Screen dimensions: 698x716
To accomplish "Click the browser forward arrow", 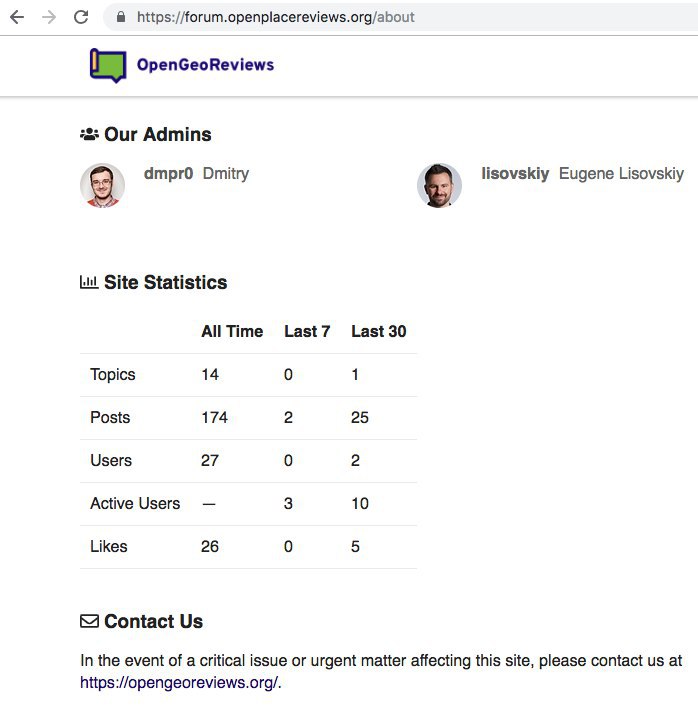I will (x=49, y=17).
